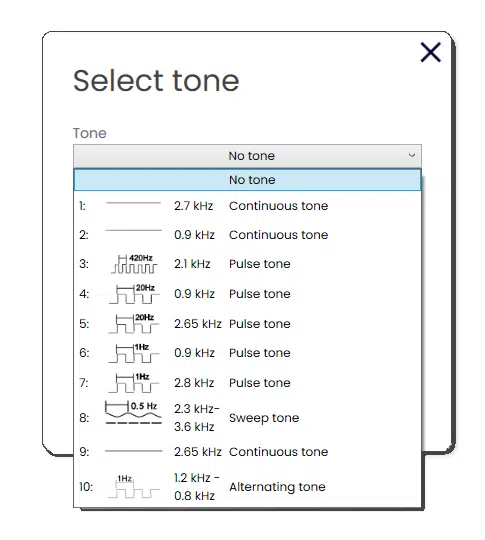Close the Select tone dialog
The image size is (485, 540).
[431, 52]
